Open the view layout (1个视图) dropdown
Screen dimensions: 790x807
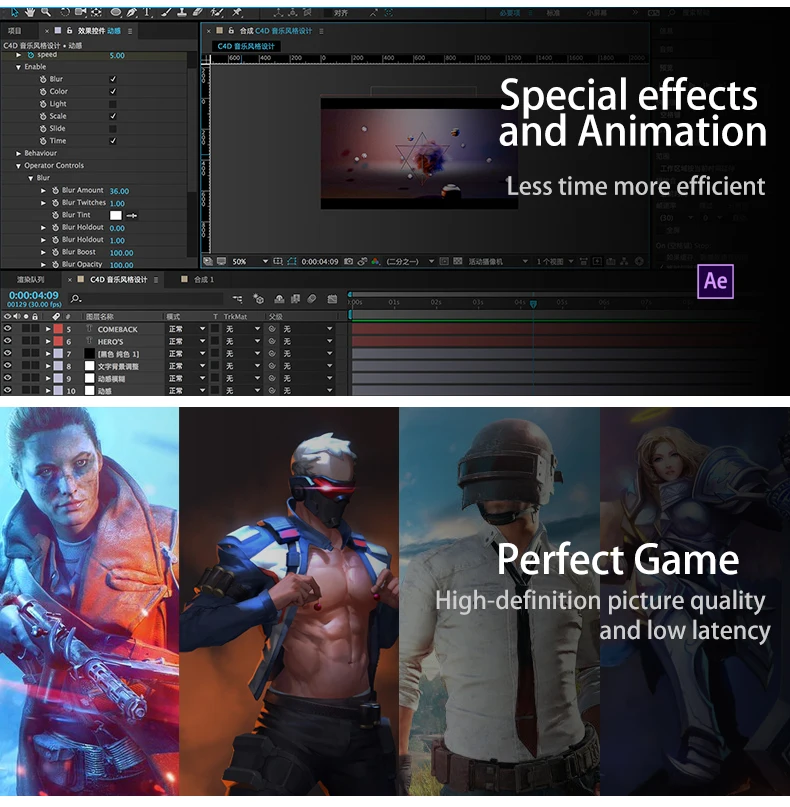coord(555,261)
